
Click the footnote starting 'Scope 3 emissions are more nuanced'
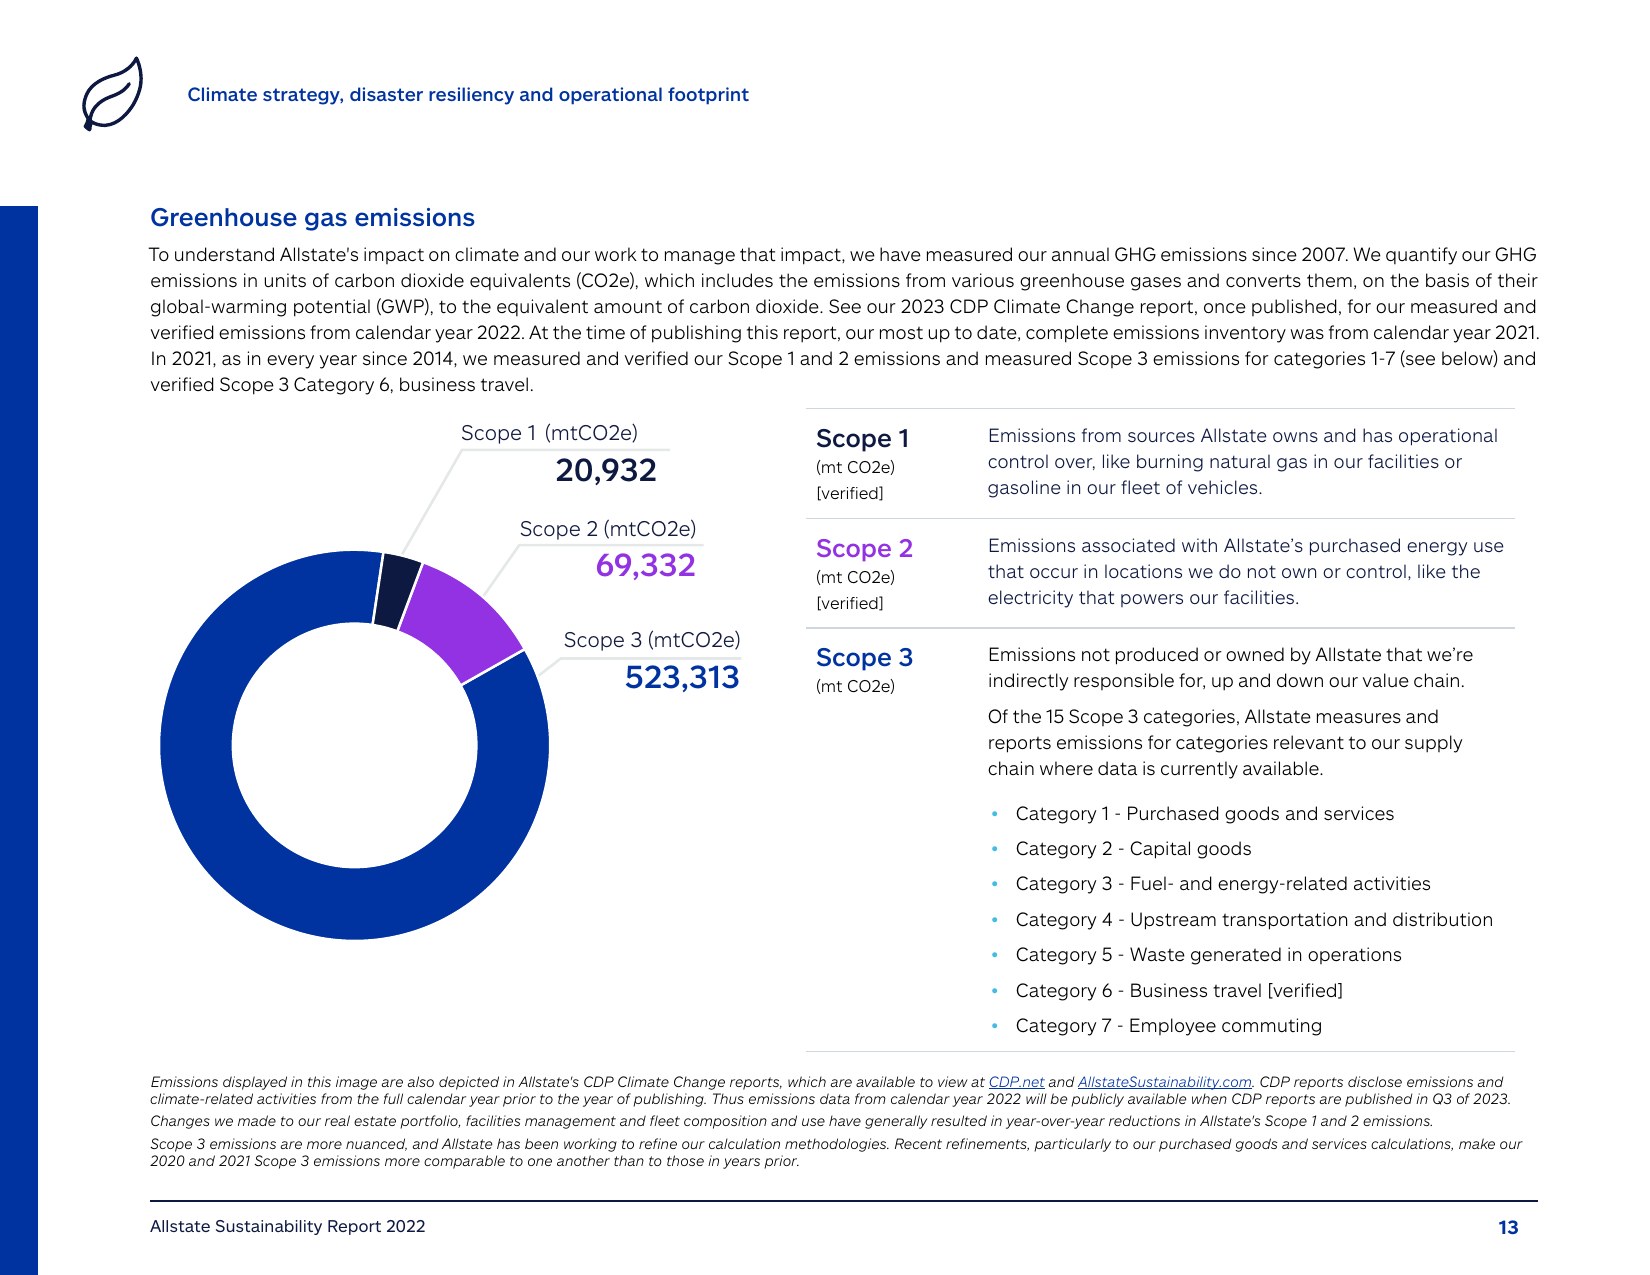[836, 1152]
